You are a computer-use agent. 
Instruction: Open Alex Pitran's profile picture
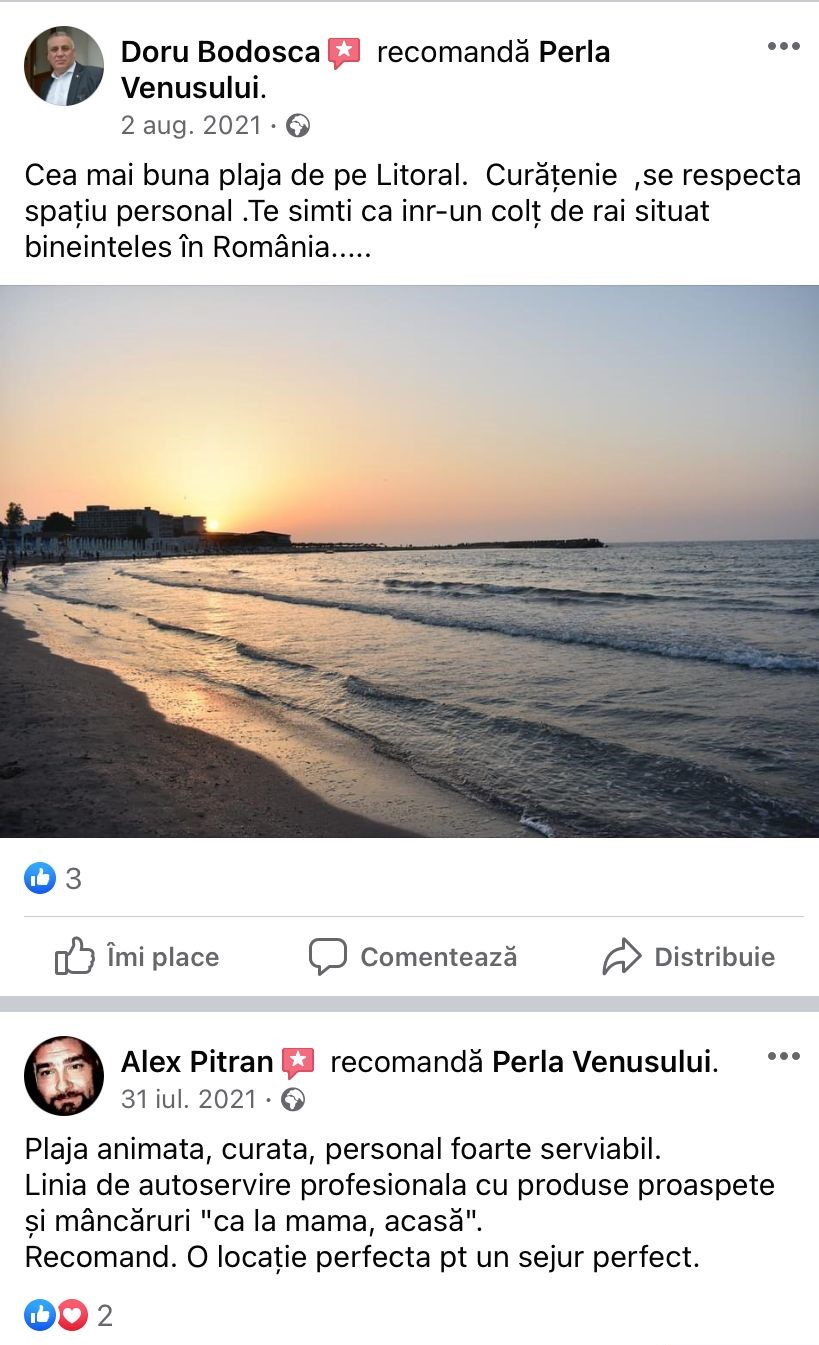click(x=64, y=1076)
